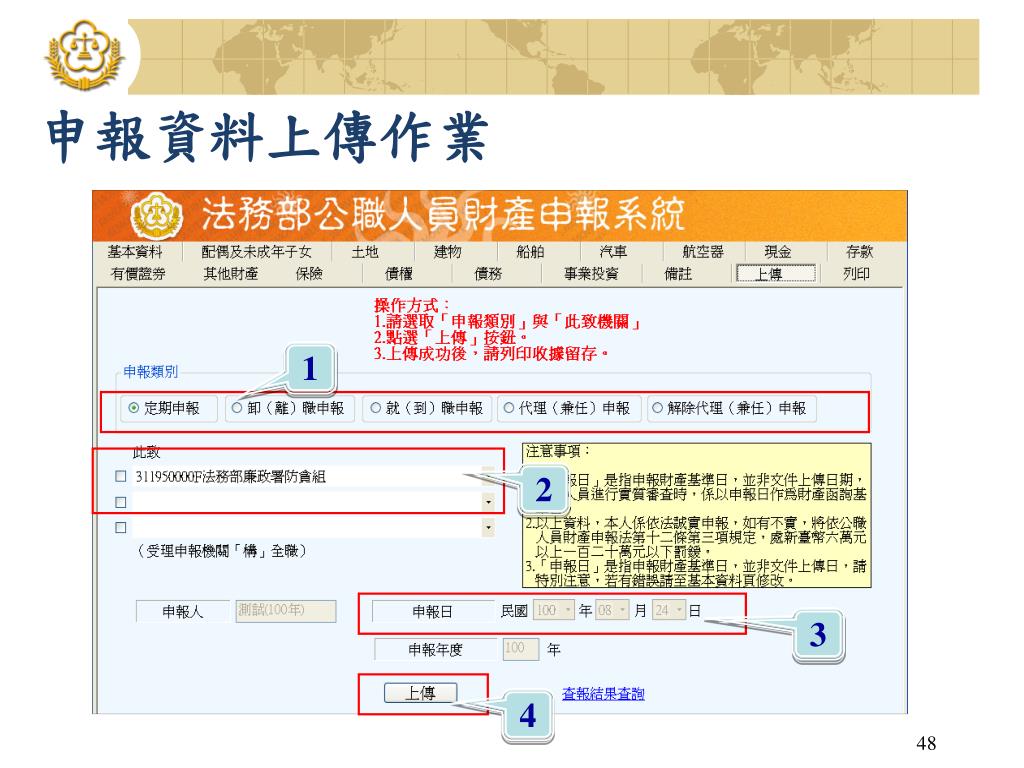Check the second 此致 agency checkbox
The image size is (1024, 768).
(121, 502)
